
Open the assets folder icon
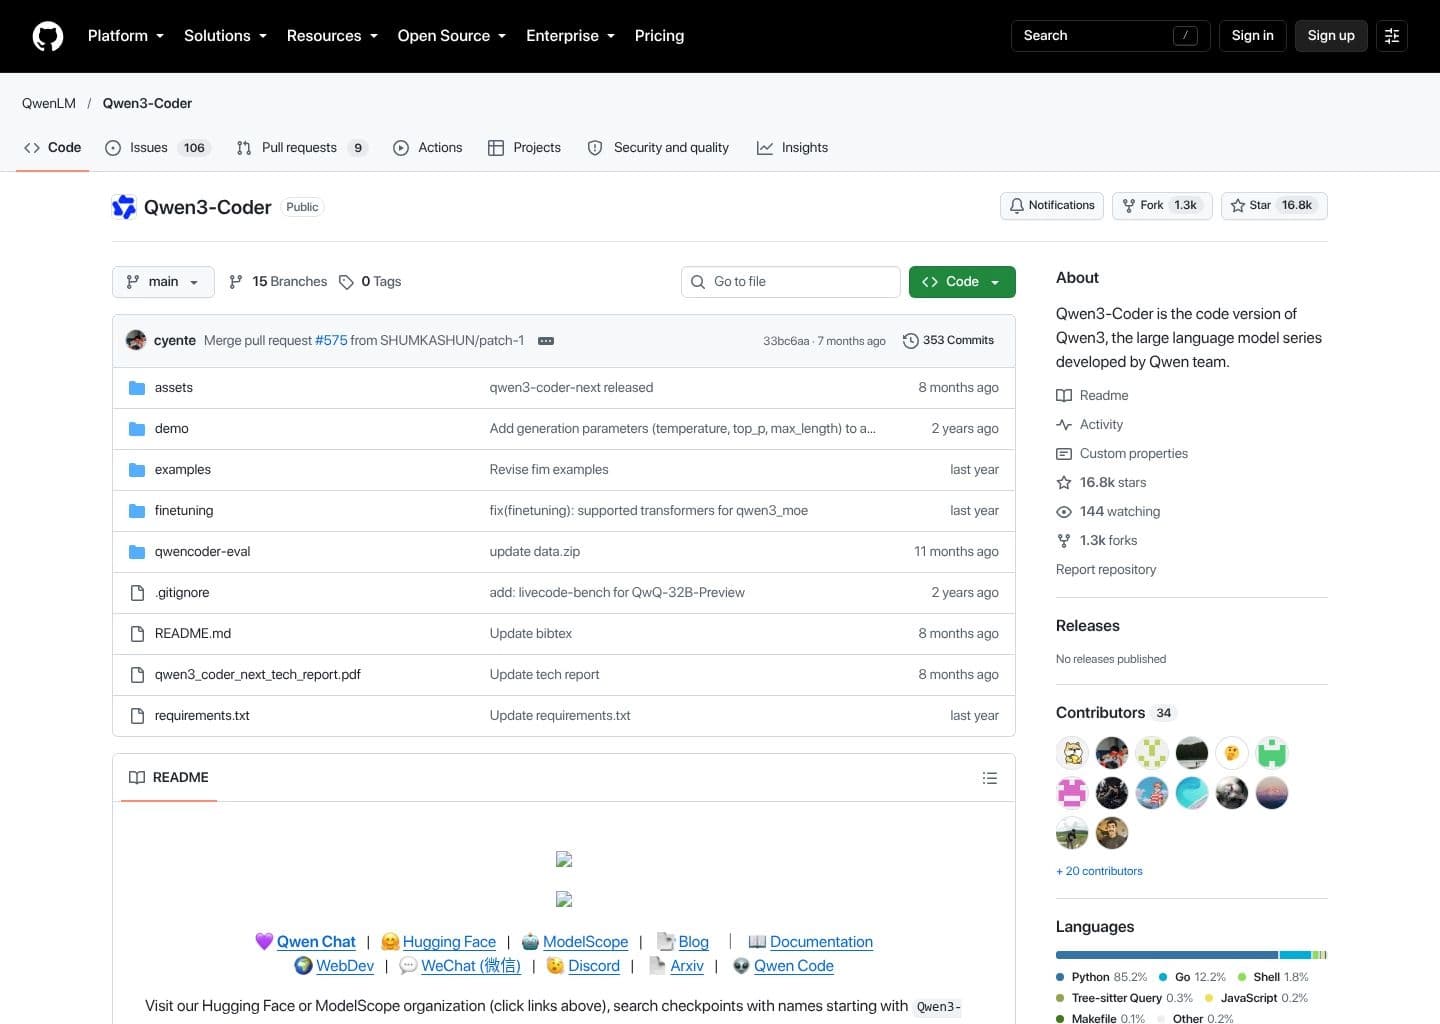click(137, 388)
